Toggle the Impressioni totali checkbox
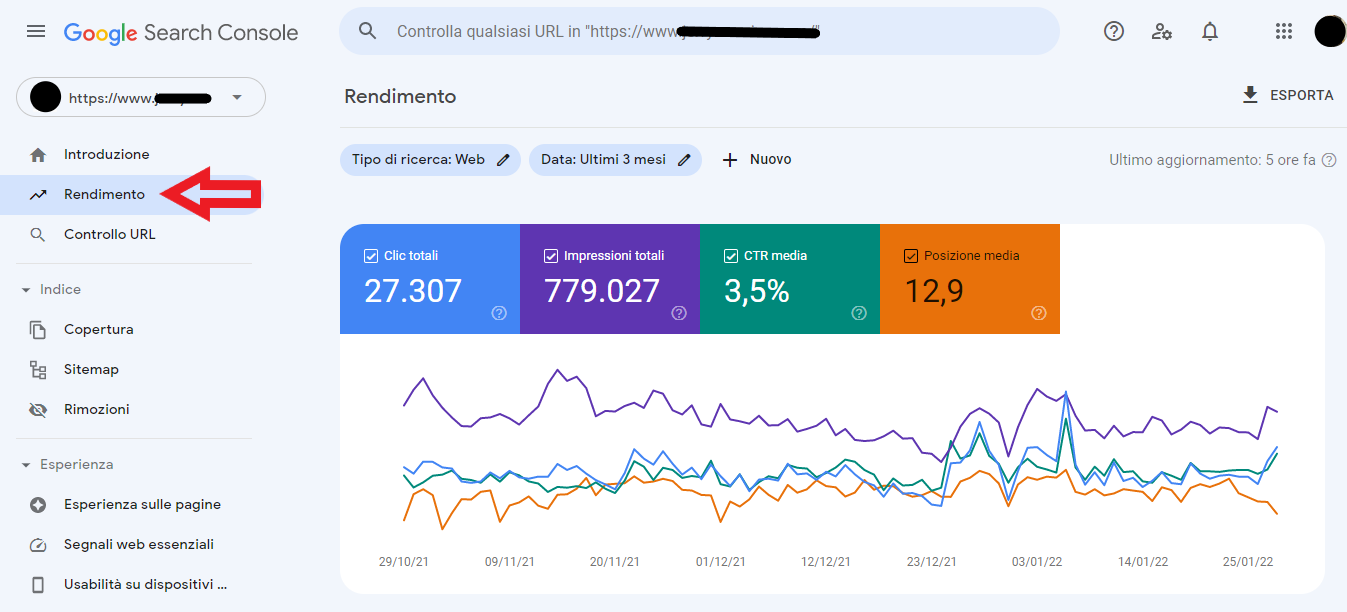Image resolution: width=1347 pixels, height=612 pixels. (x=551, y=256)
